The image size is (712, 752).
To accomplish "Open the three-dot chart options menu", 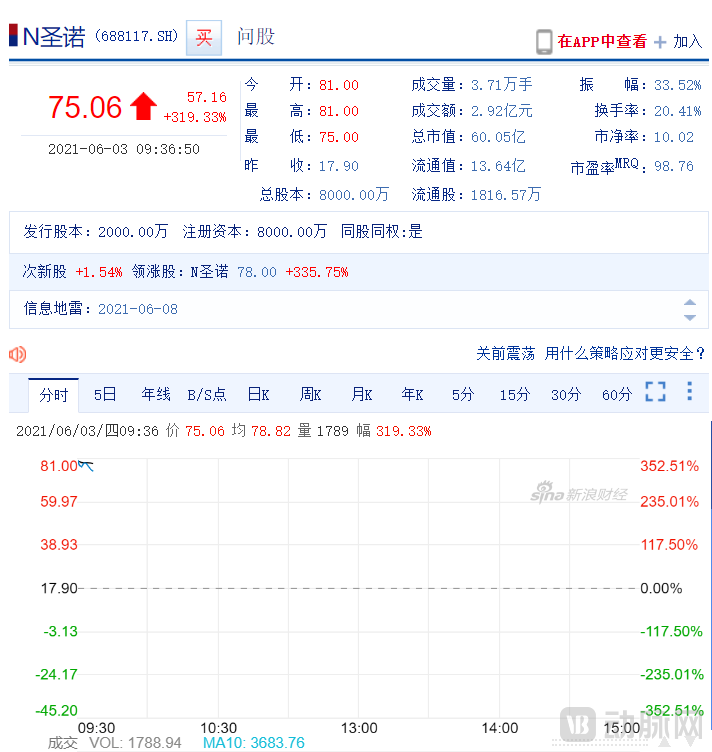I will coord(689,392).
